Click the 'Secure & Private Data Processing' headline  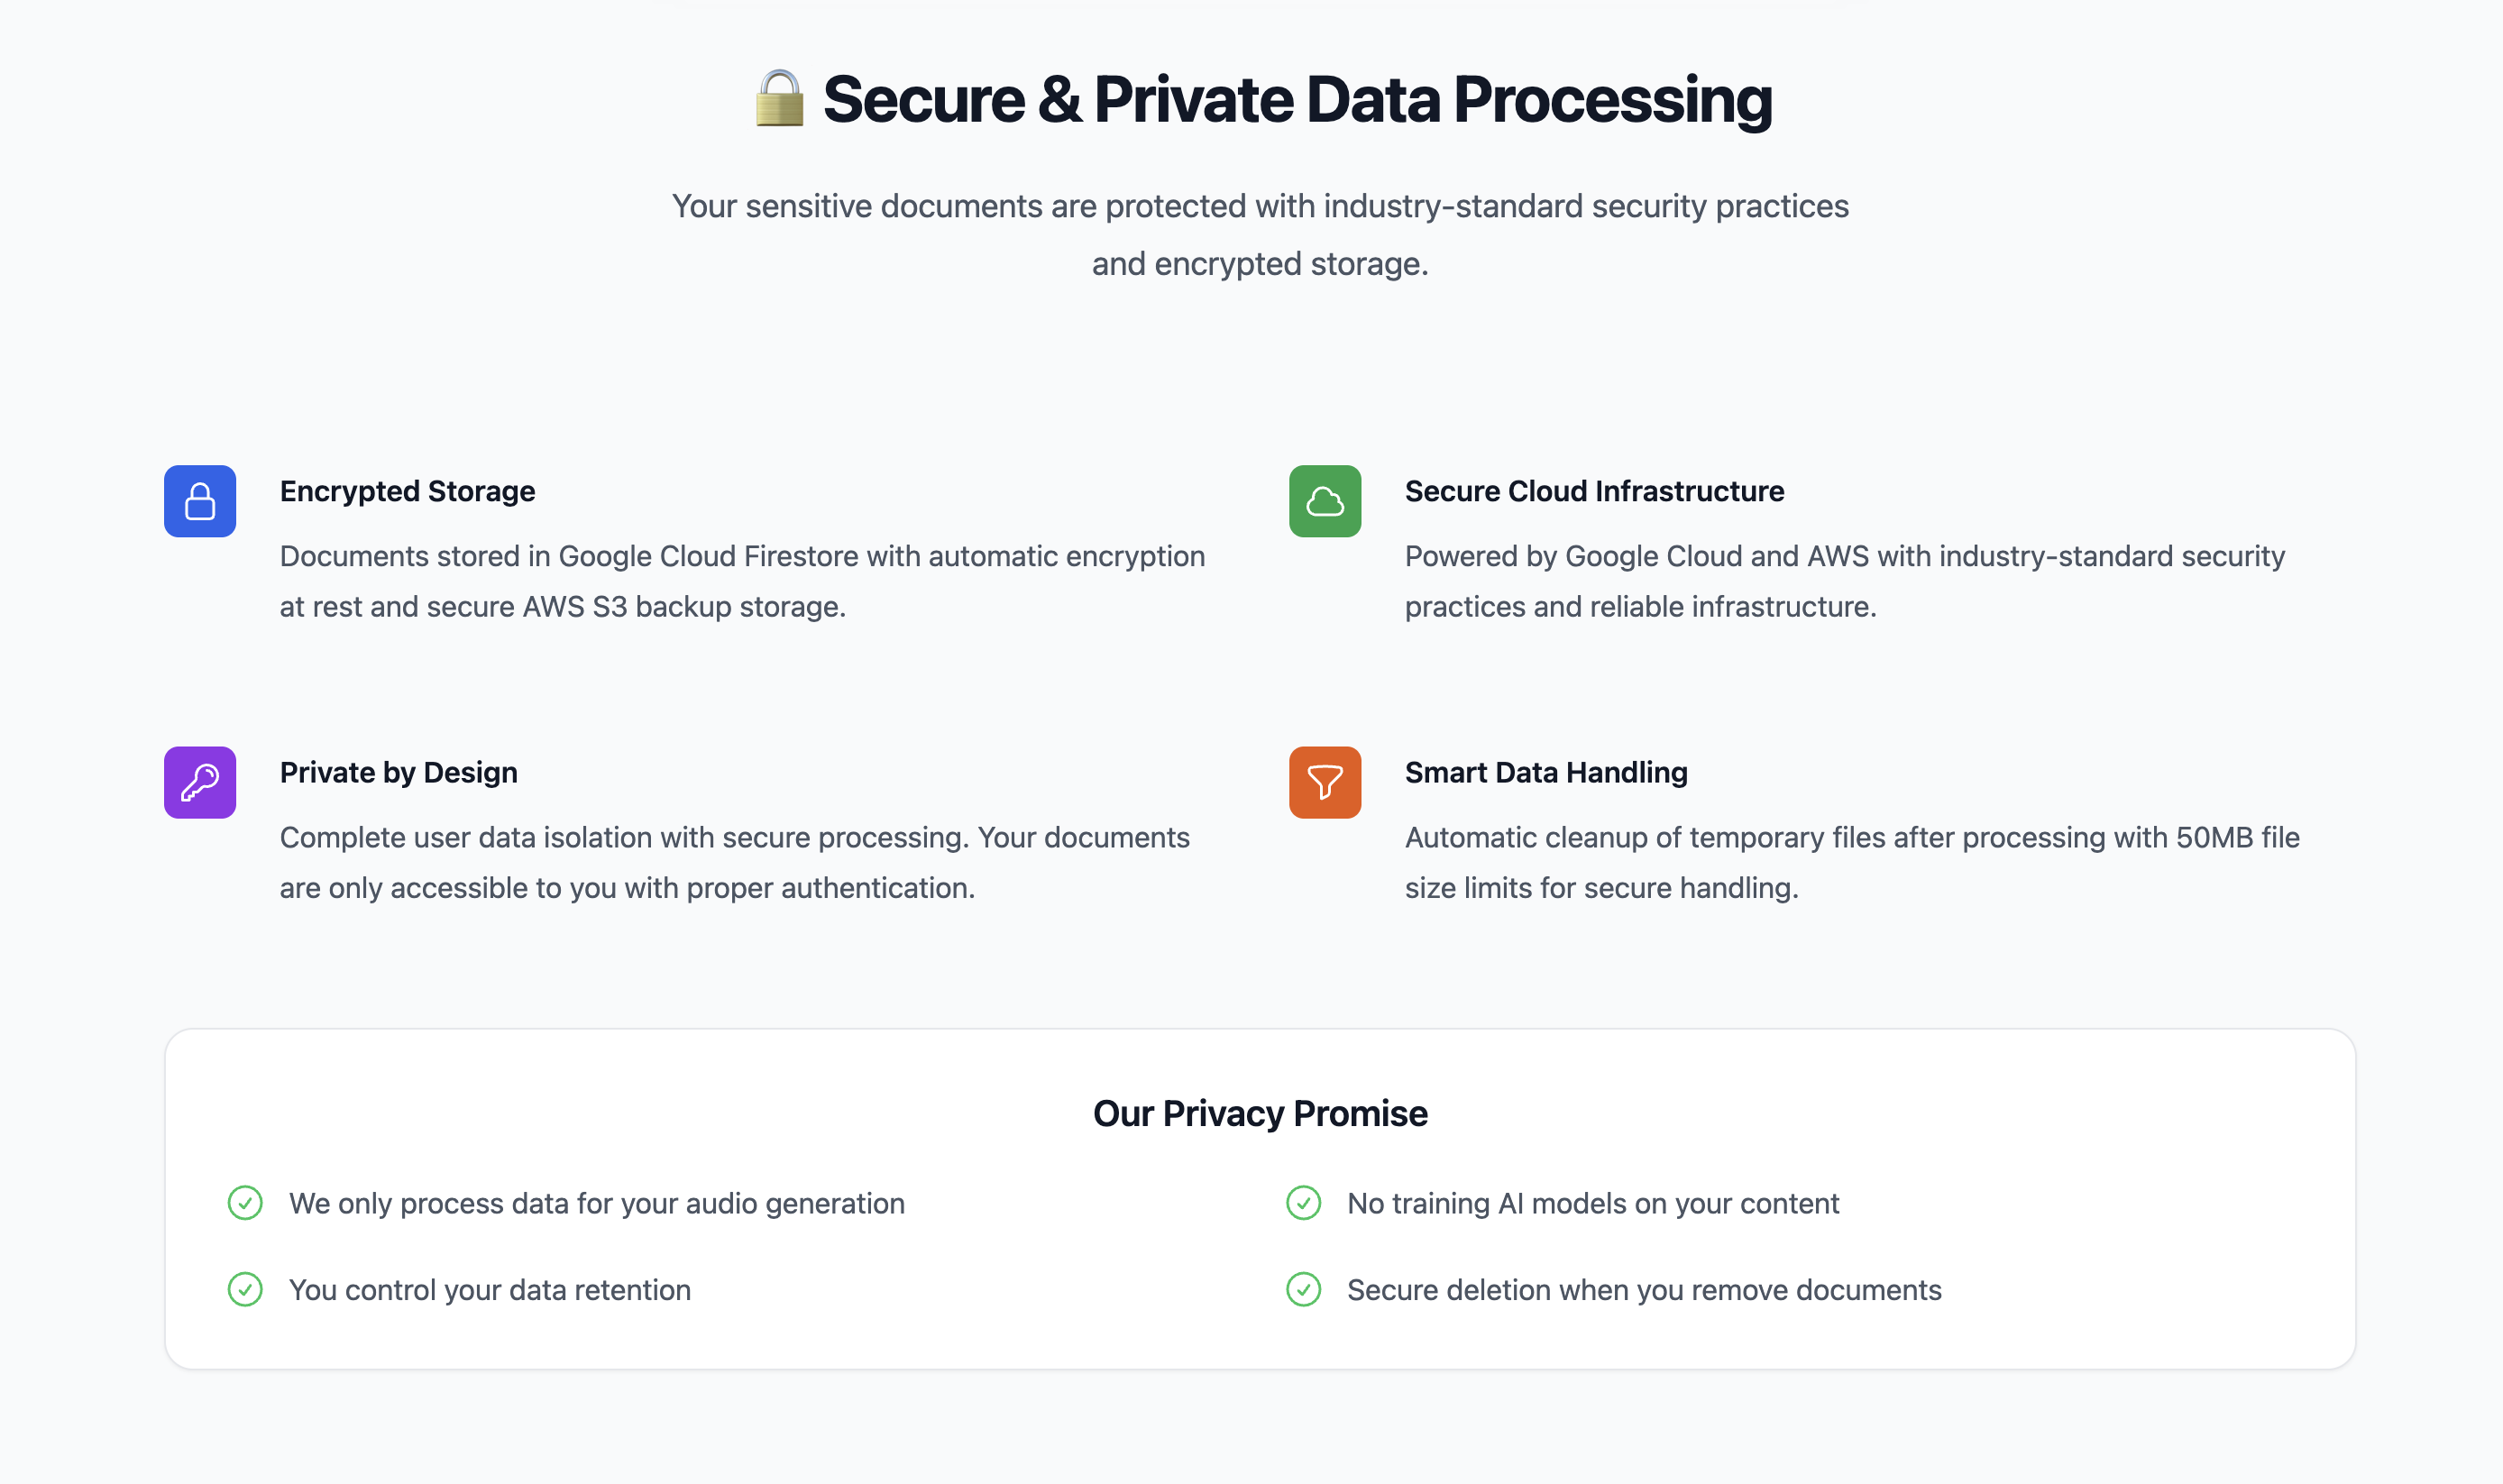click(1297, 99)
